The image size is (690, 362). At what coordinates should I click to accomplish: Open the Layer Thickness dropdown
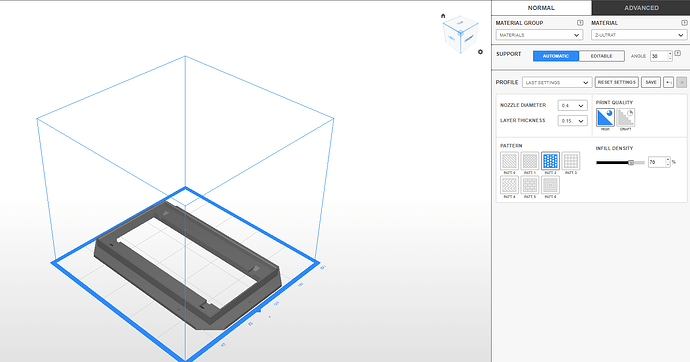point(573,121)
